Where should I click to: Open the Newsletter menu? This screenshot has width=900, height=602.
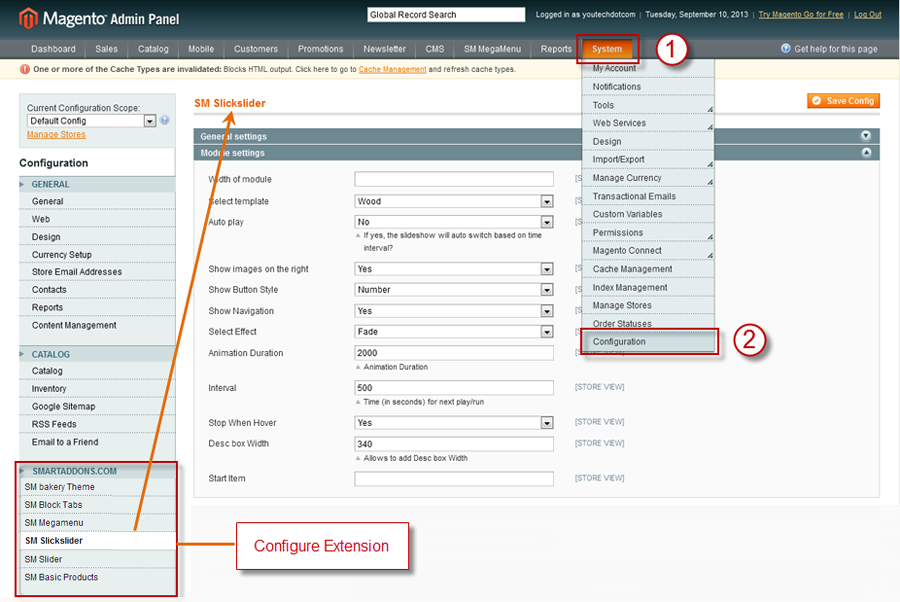tap(385, 49)
